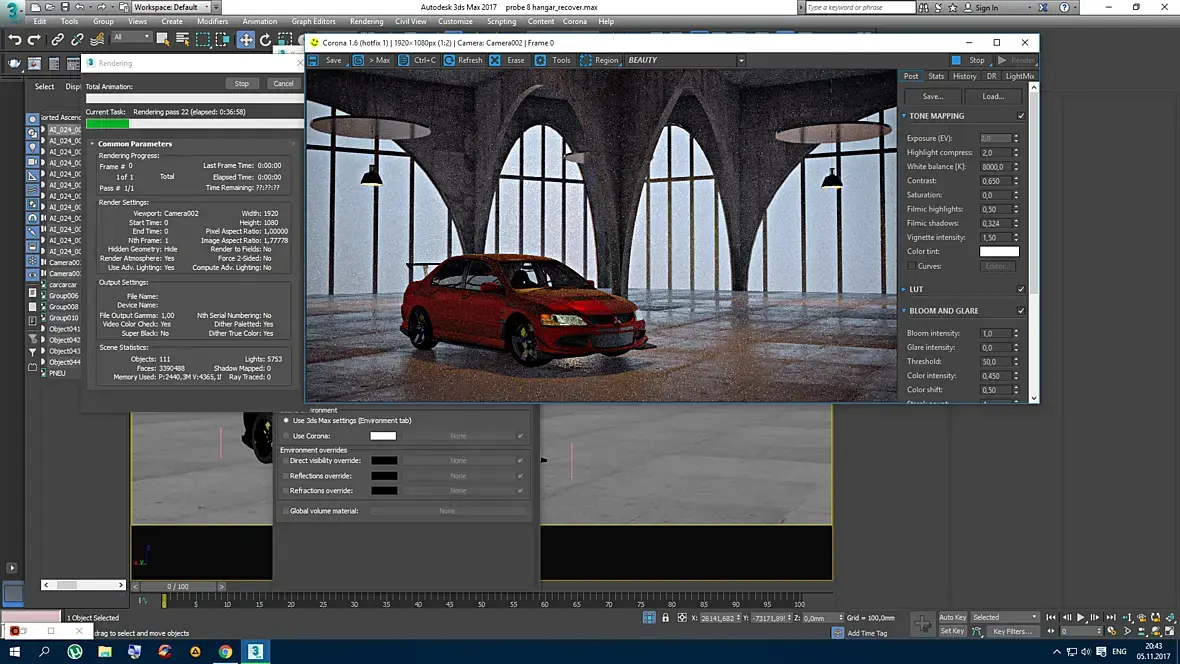
Task: Click the selection lock toggle padlock icon
Action: pos(665,618)
